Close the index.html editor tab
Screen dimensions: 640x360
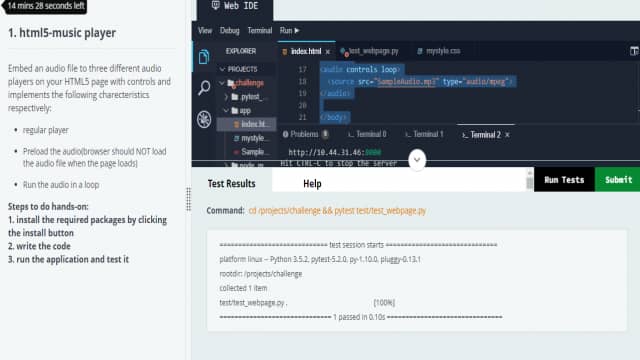point(327,52)
